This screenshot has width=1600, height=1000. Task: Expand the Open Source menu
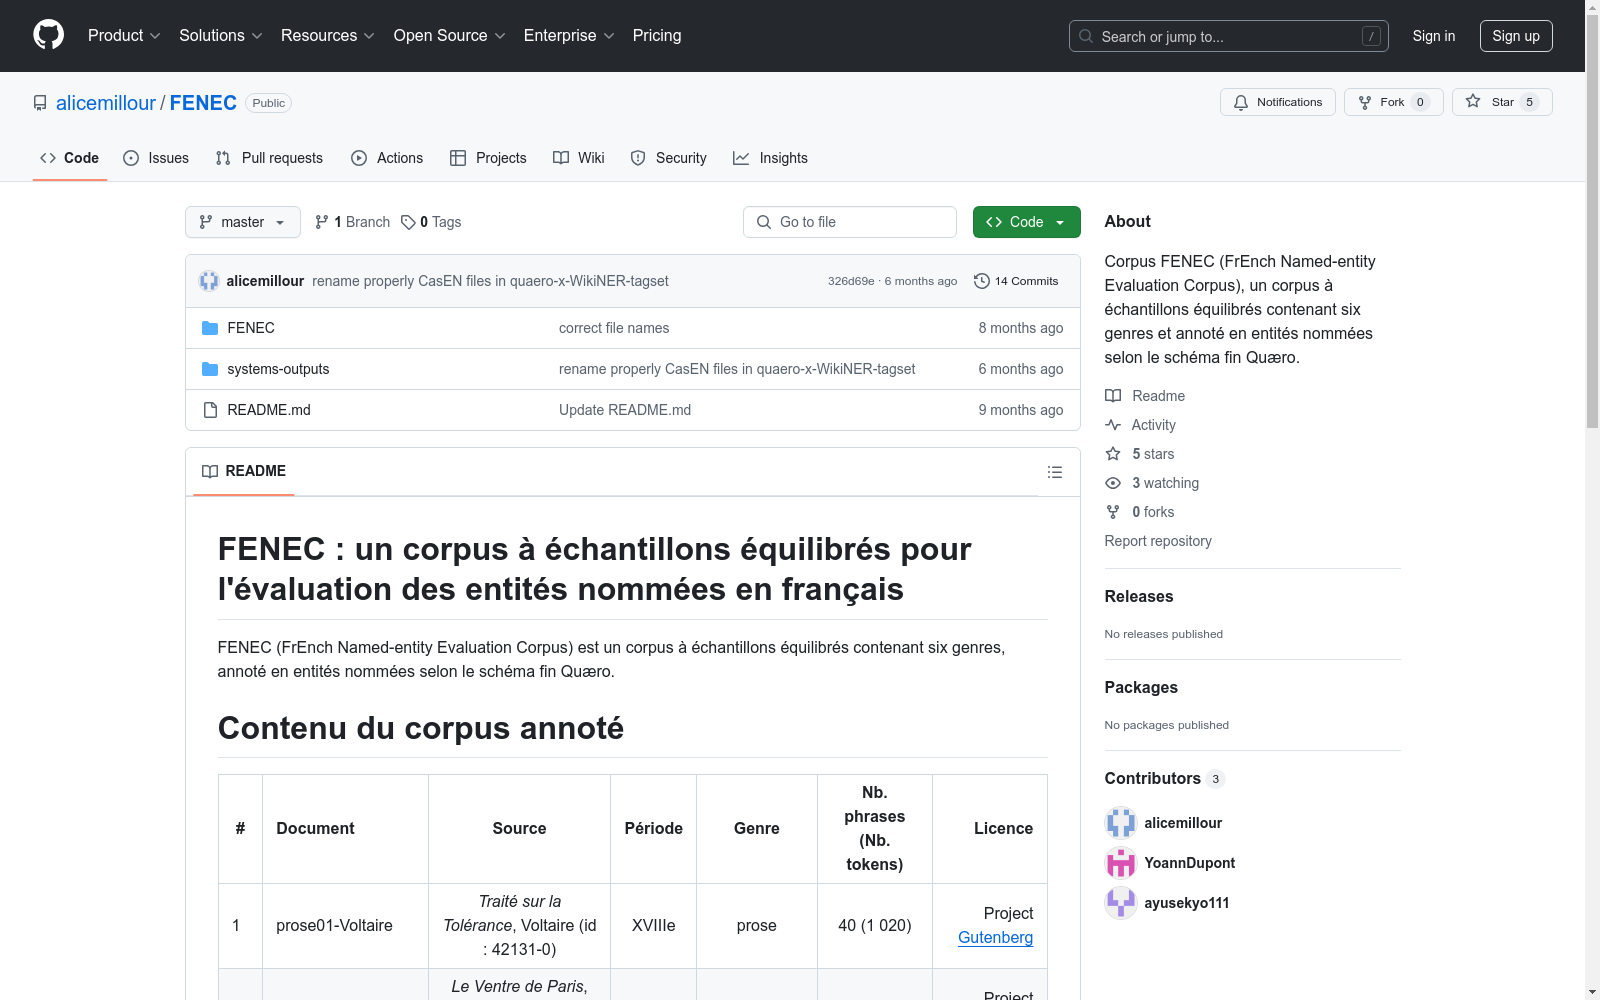pos(450,36)
